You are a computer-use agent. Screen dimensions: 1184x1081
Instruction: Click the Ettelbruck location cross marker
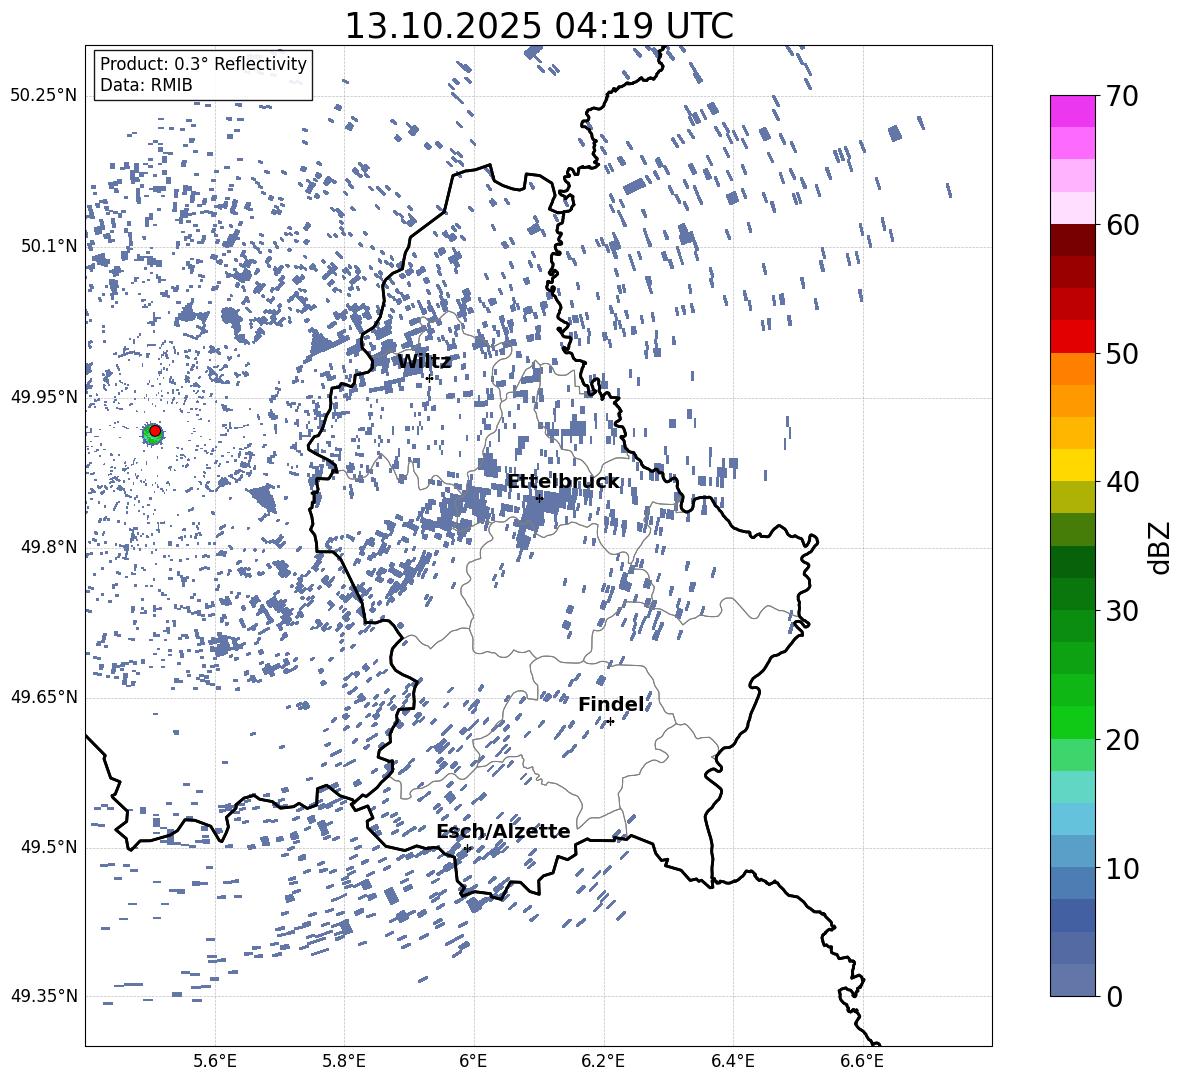click(x=539, y=498)
